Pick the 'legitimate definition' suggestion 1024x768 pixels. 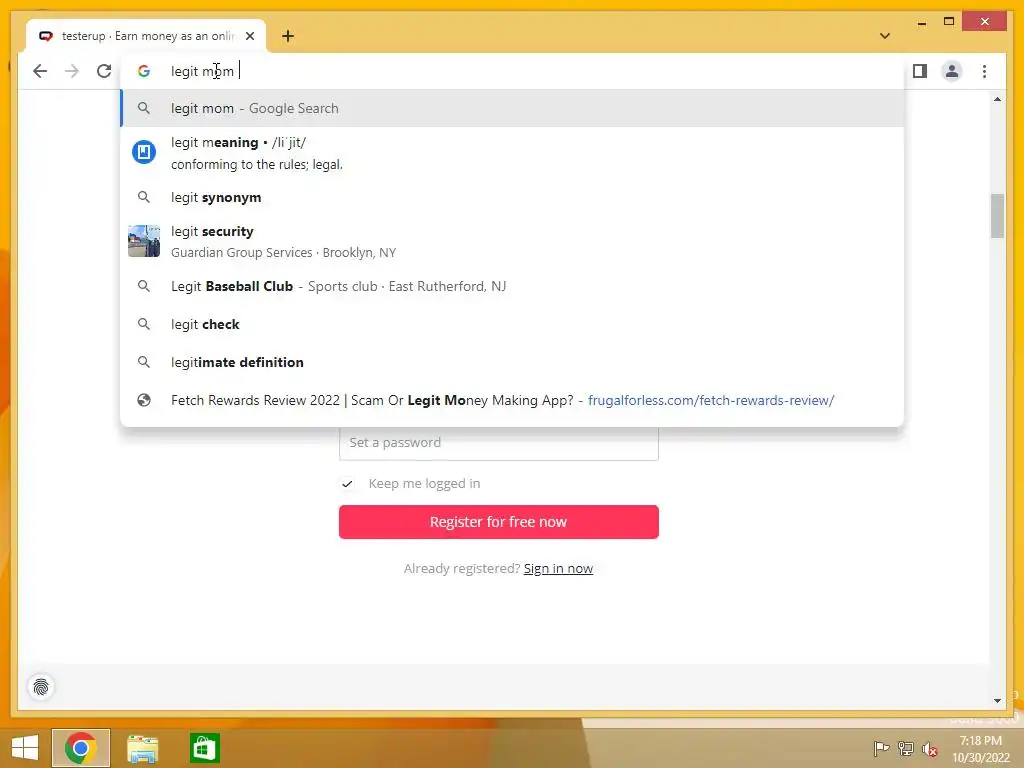[x=513, y=362]
